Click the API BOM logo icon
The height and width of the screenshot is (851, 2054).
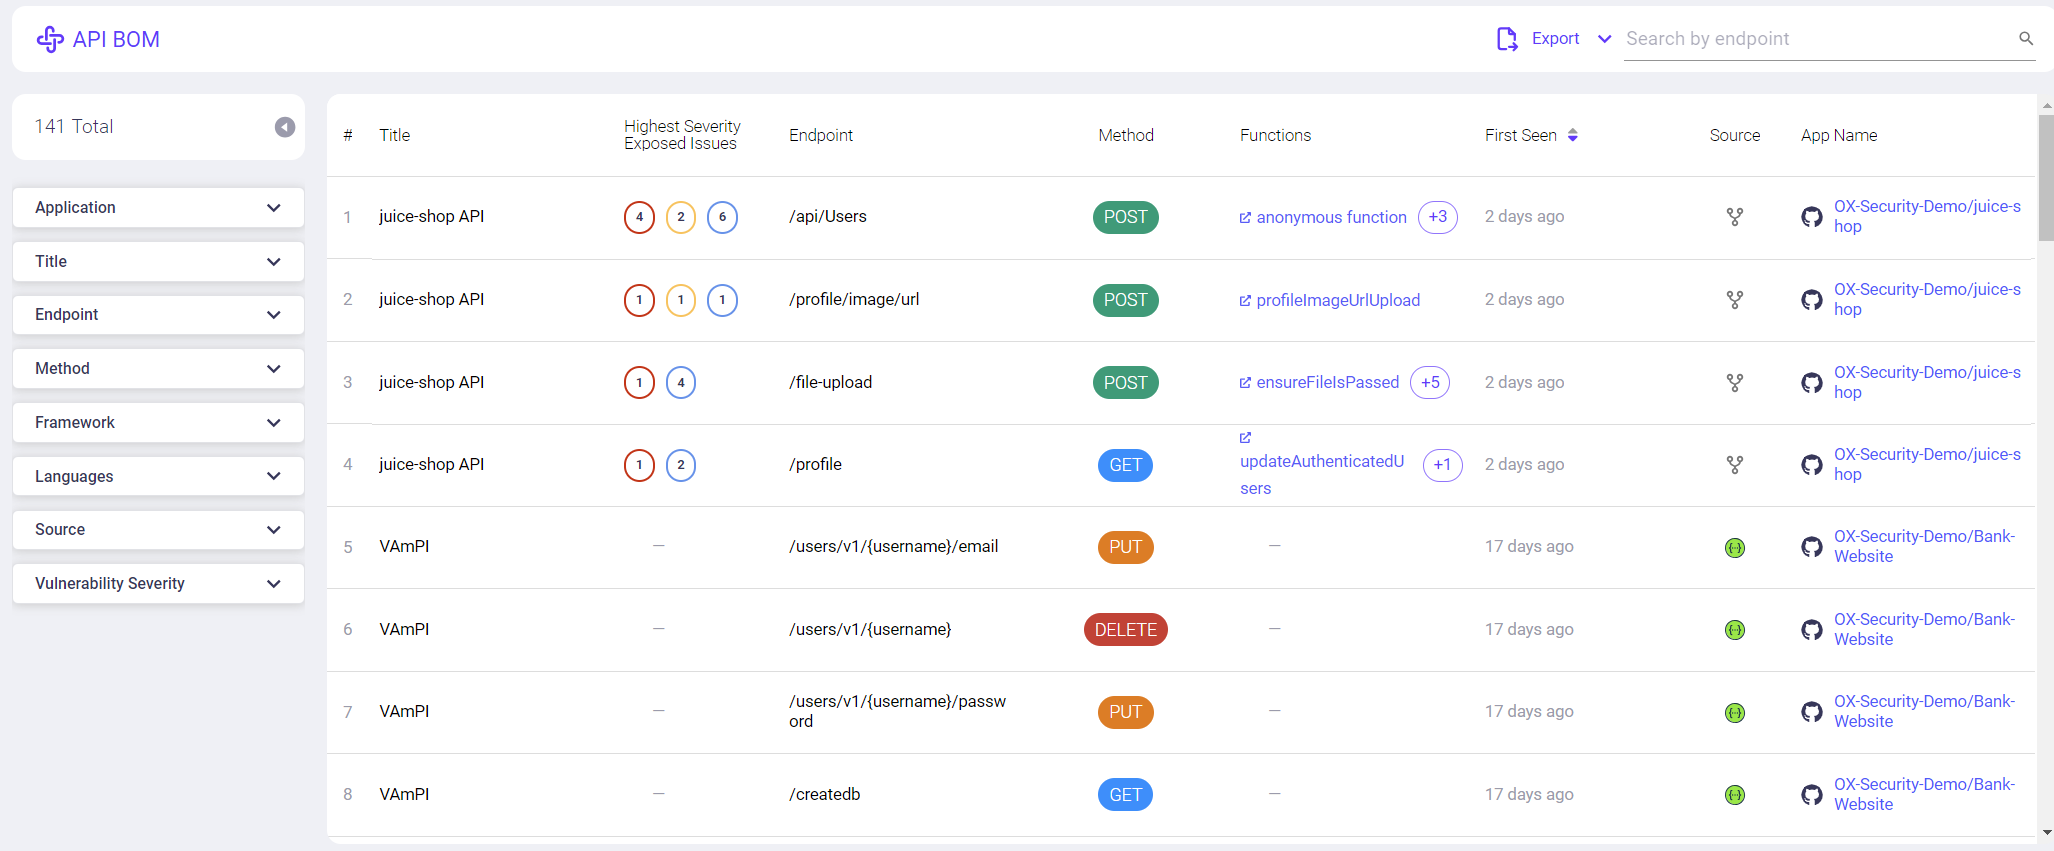50,39
